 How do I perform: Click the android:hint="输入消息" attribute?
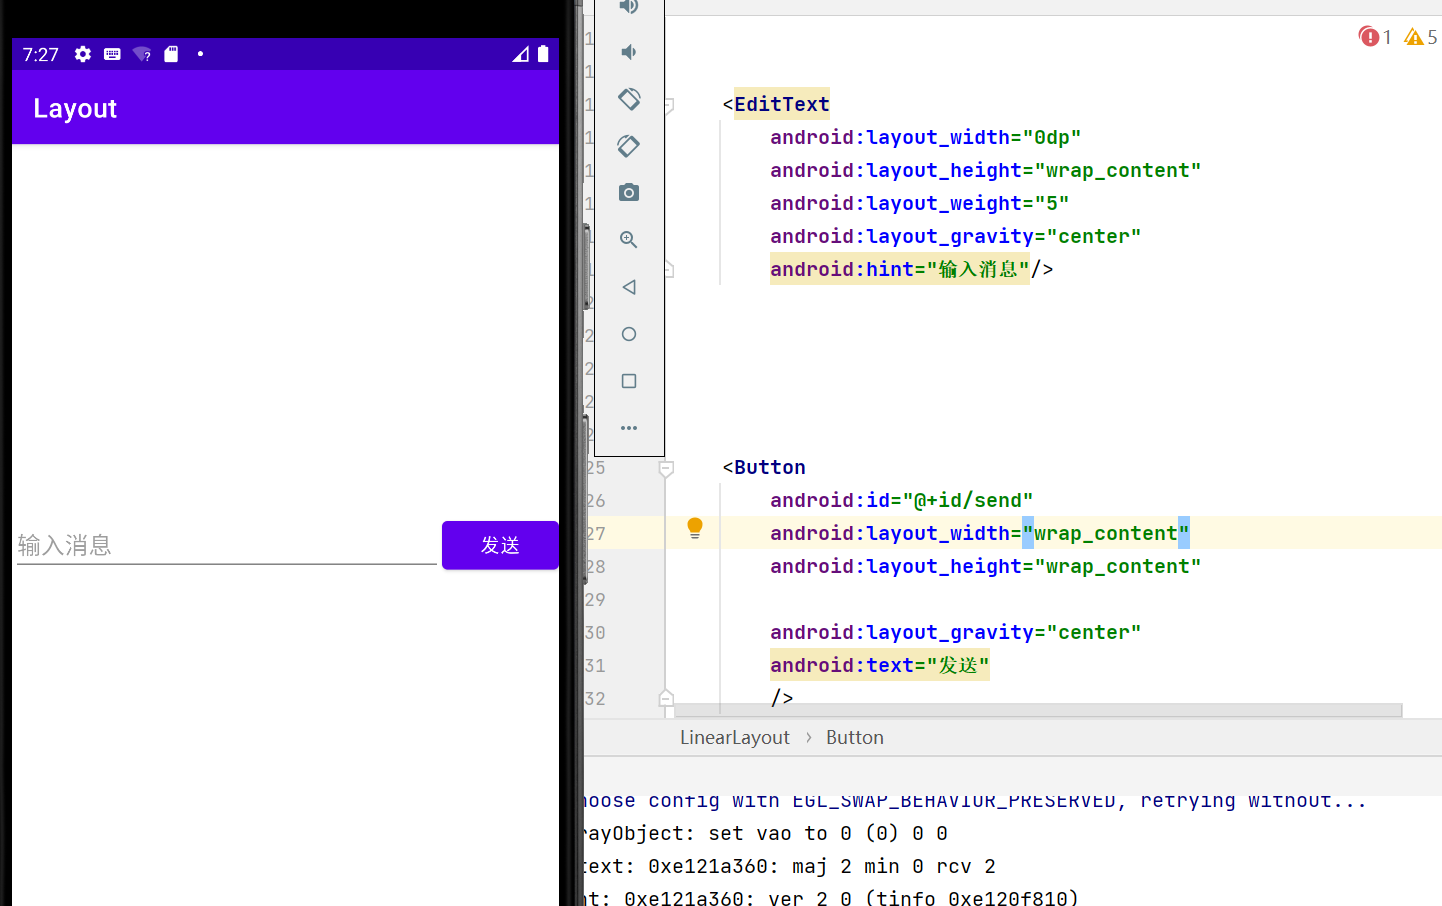(900, 269)
